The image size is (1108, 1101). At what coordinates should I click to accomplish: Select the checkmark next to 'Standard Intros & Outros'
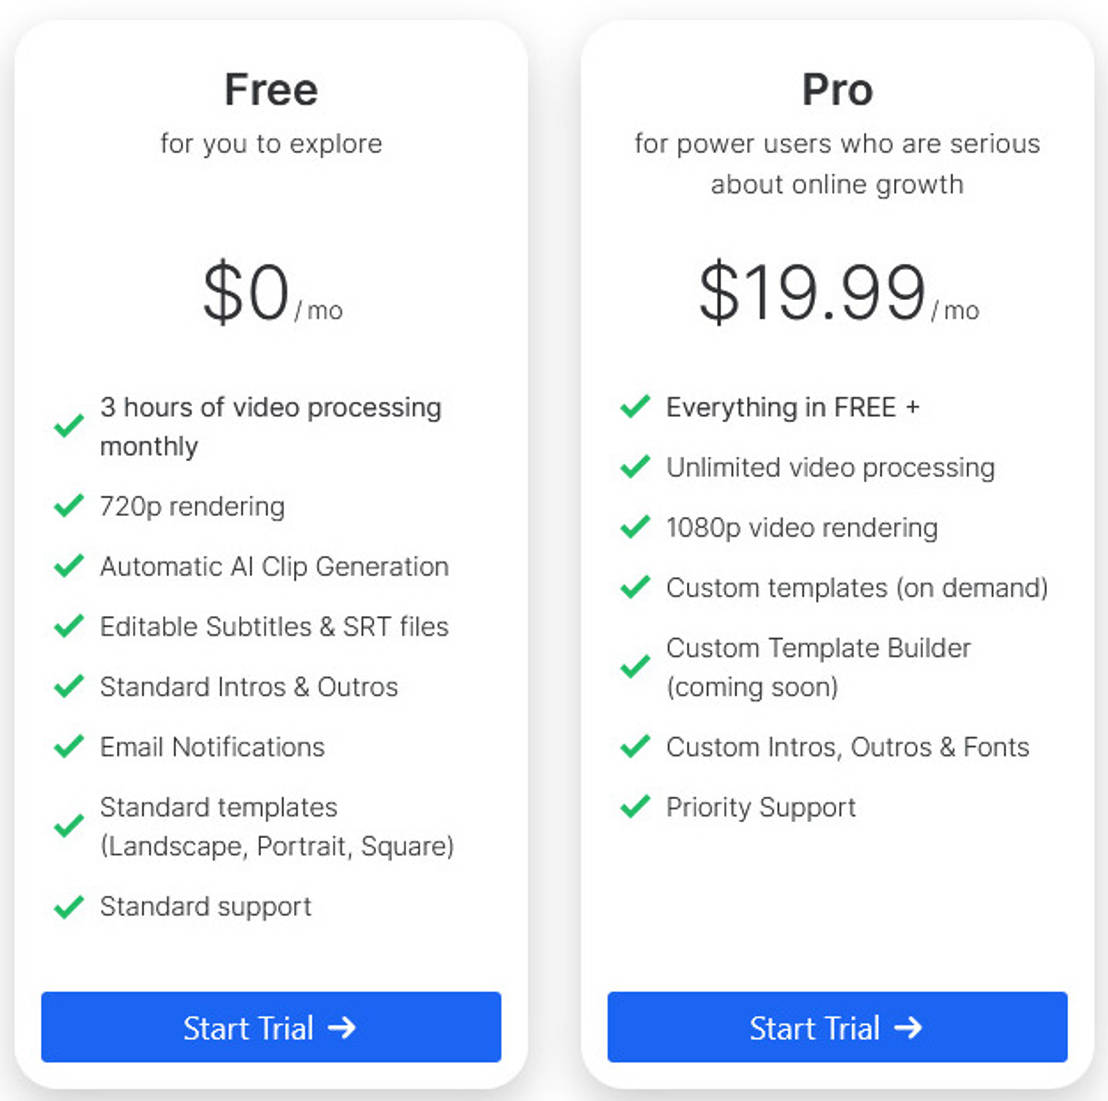(x=68, y=685)
